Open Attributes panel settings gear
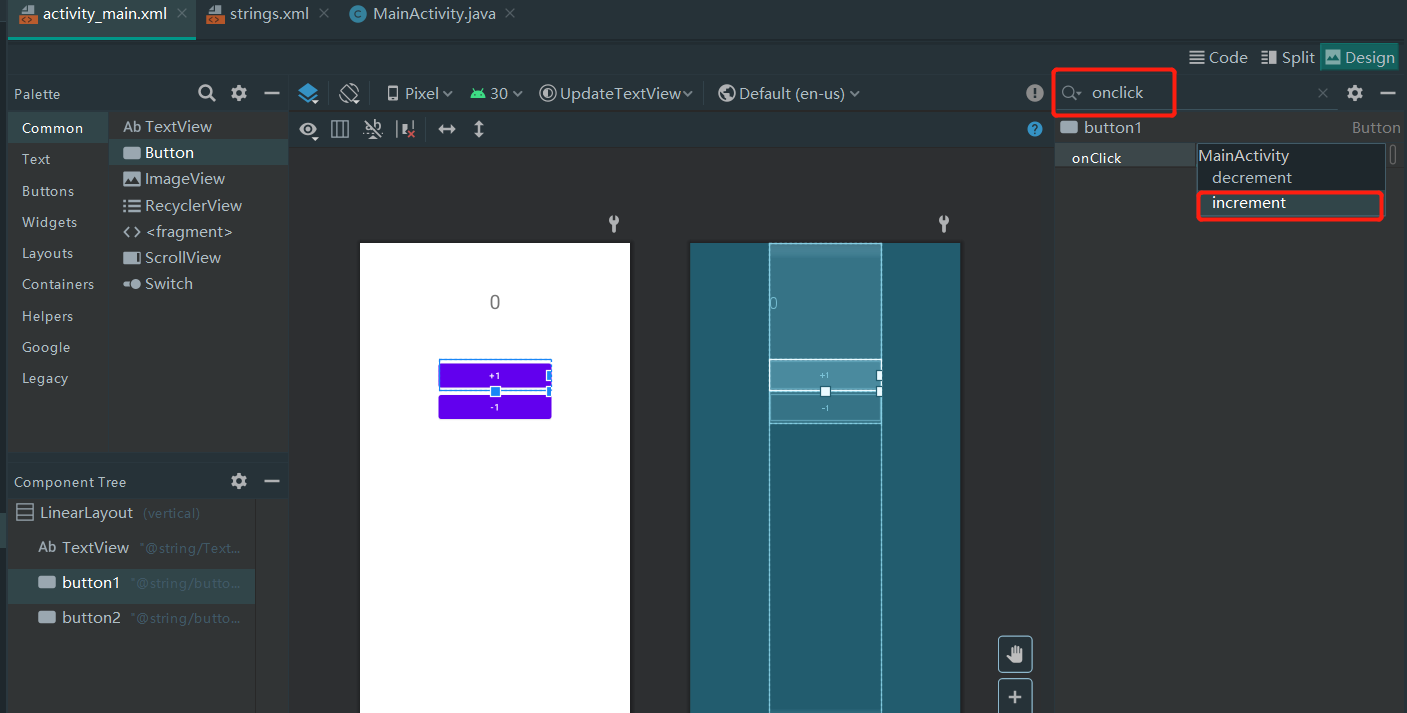Viewport: 1407px width, 713px height. coord(1355,93)
